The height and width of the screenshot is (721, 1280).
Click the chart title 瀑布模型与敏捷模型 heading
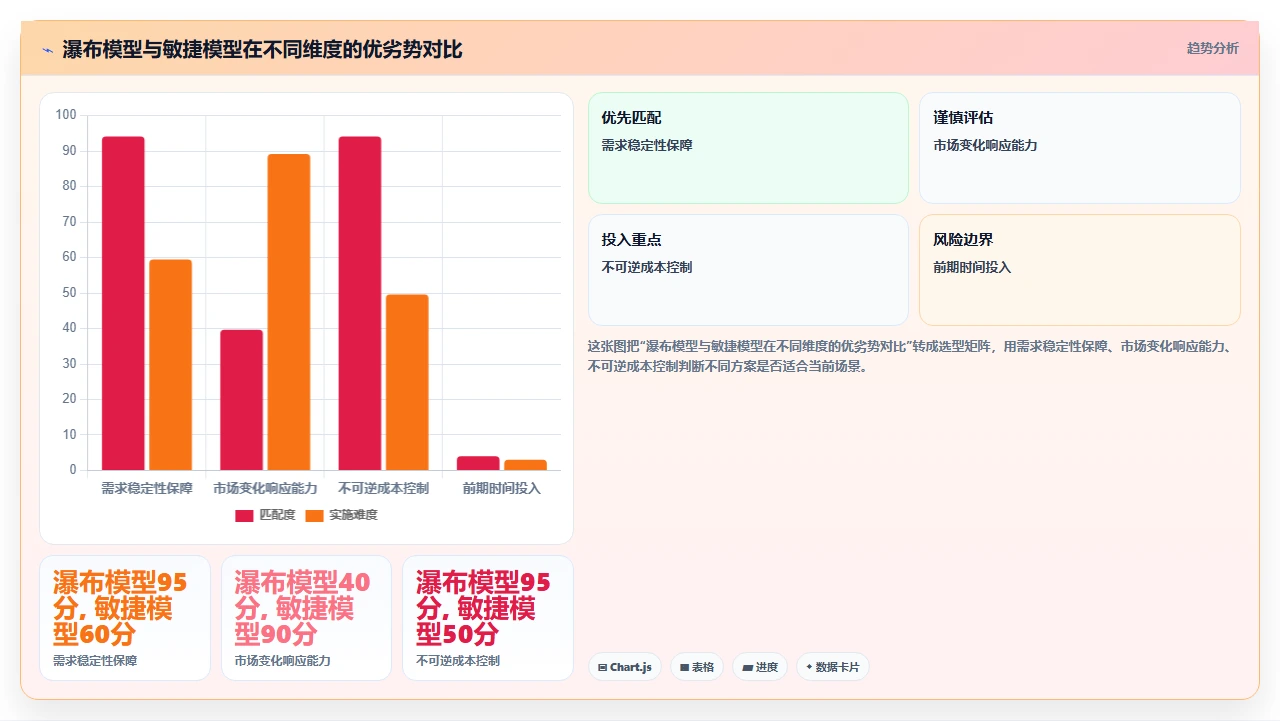coord(262,49)
